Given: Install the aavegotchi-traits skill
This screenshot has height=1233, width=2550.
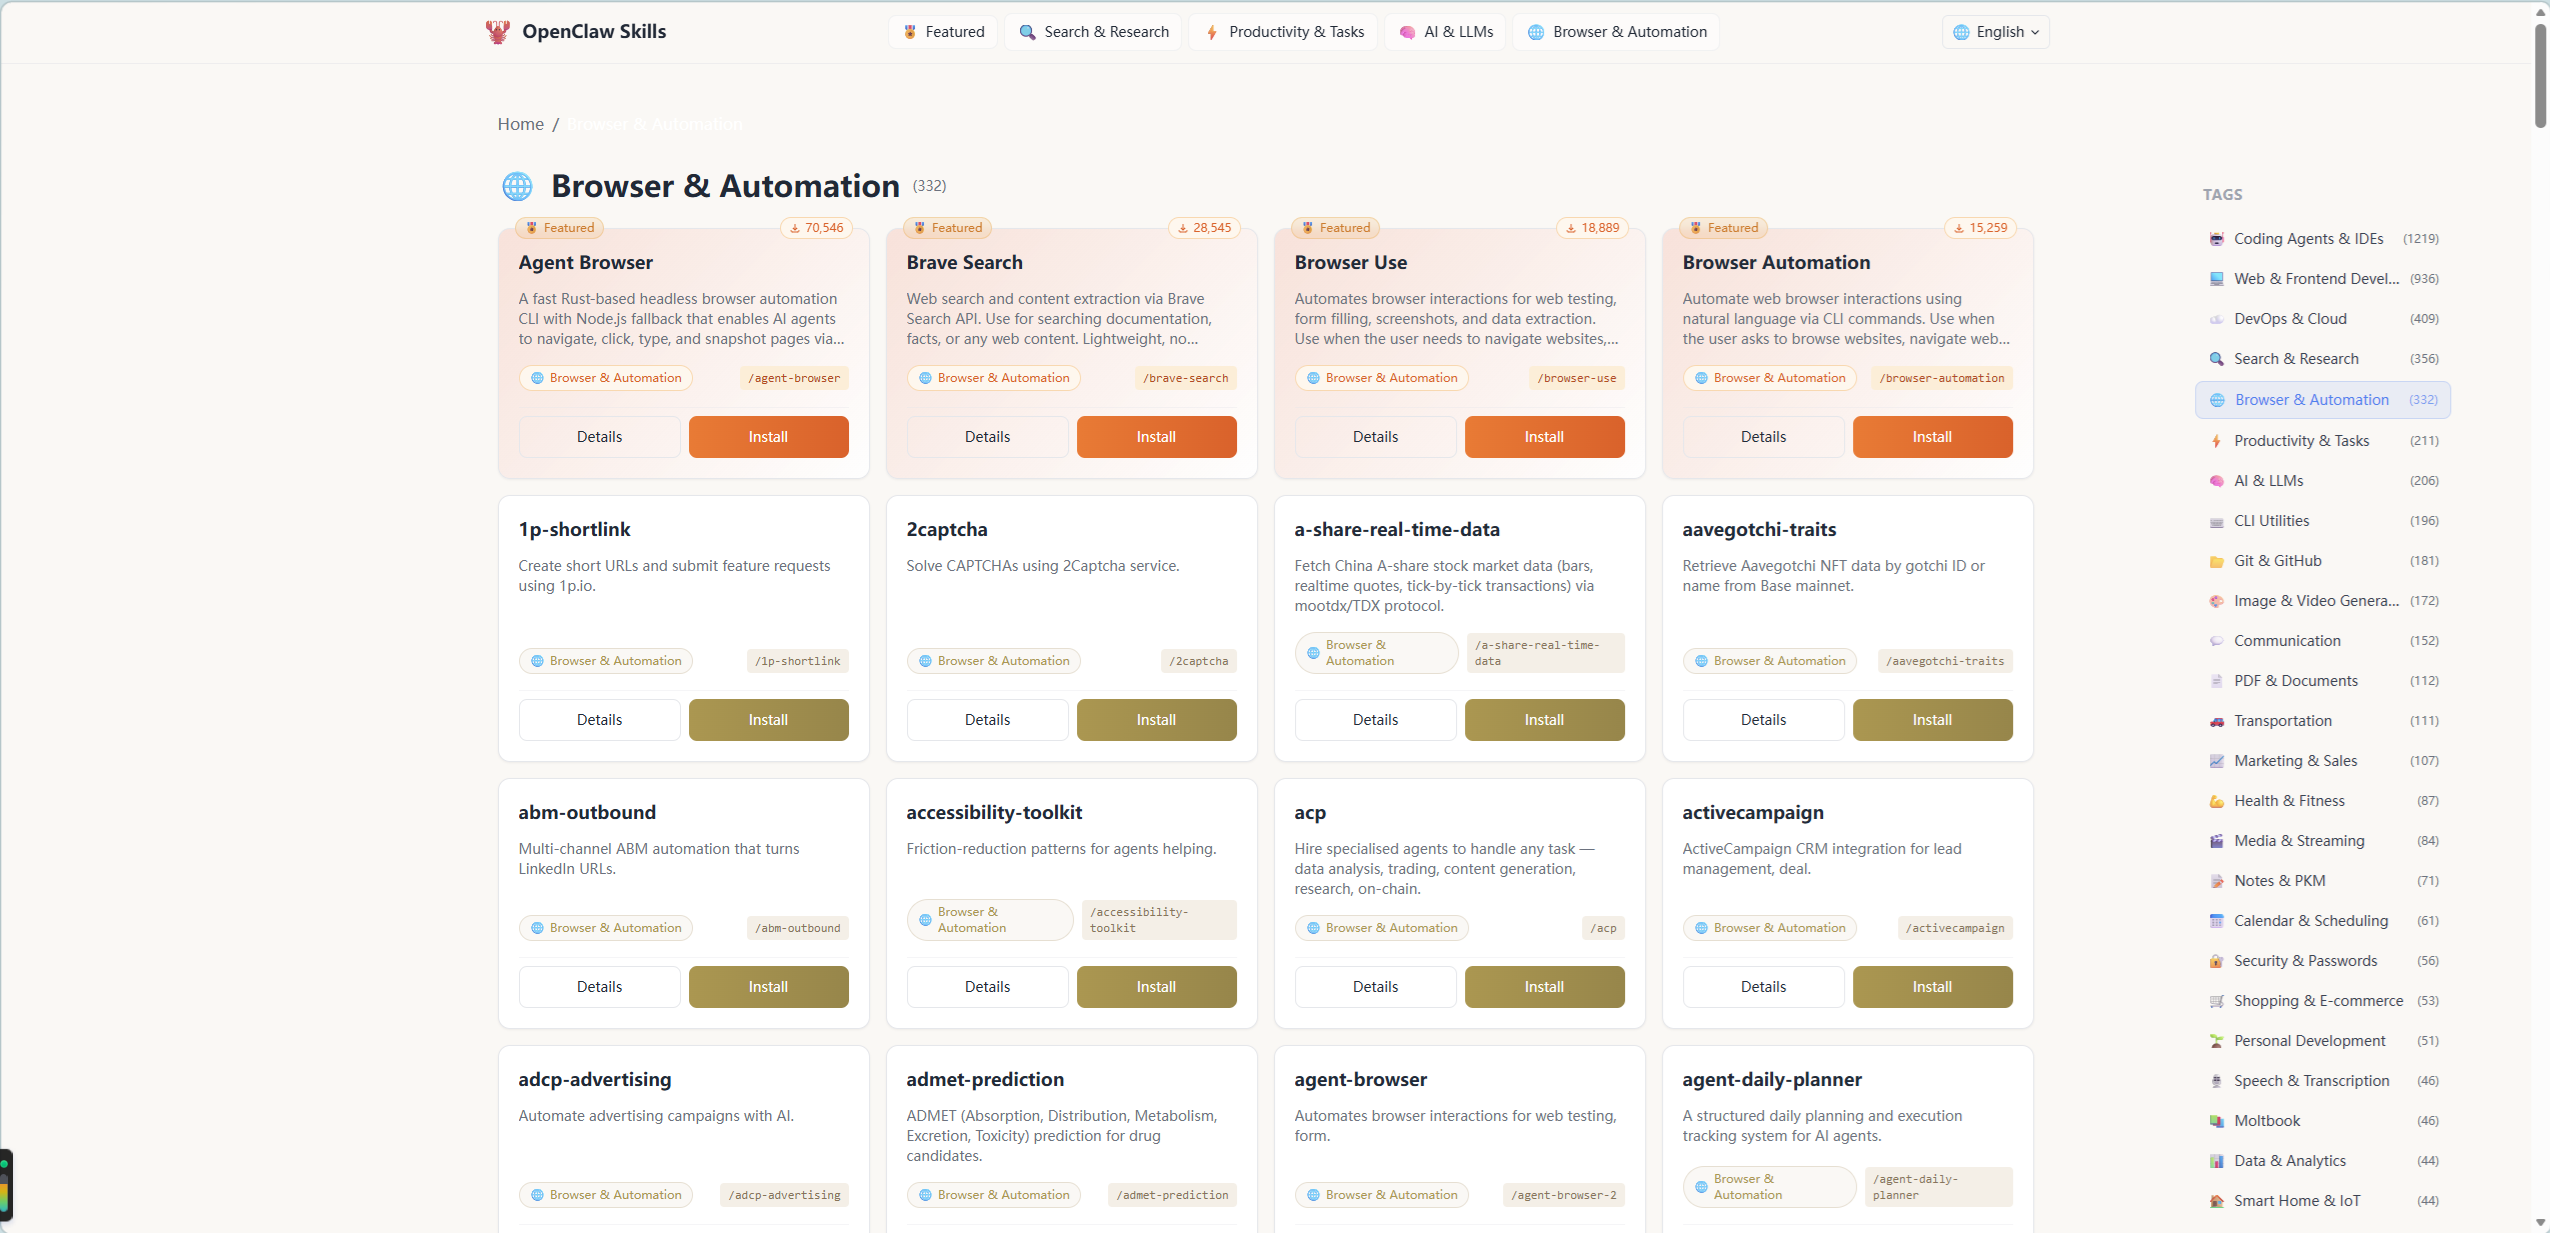Looking at the screenshot, I should (x=1931, y=720).
